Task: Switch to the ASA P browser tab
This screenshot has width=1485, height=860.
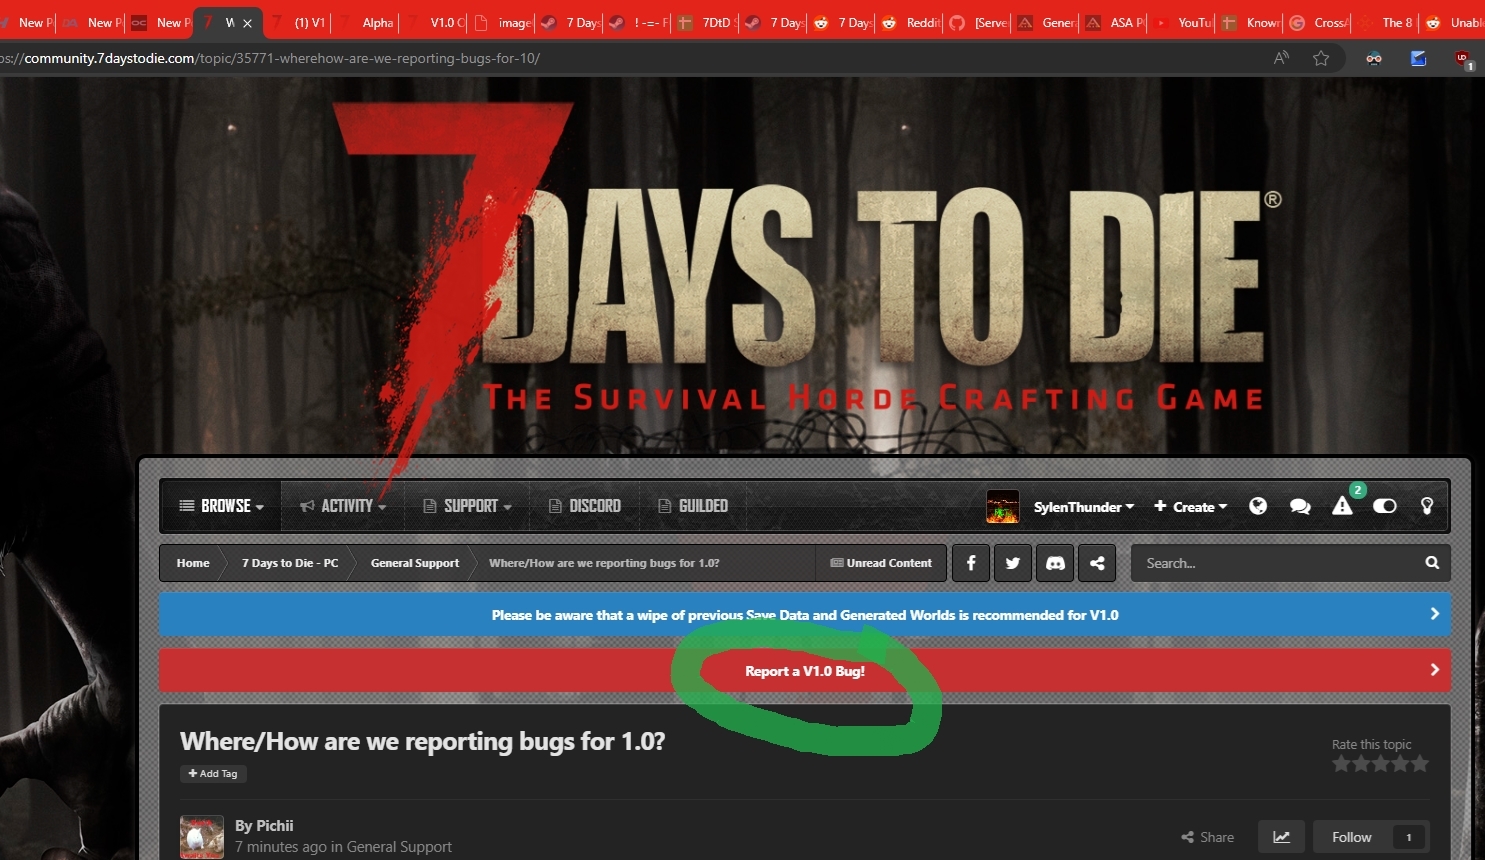Action: (x=1115, y=23)
